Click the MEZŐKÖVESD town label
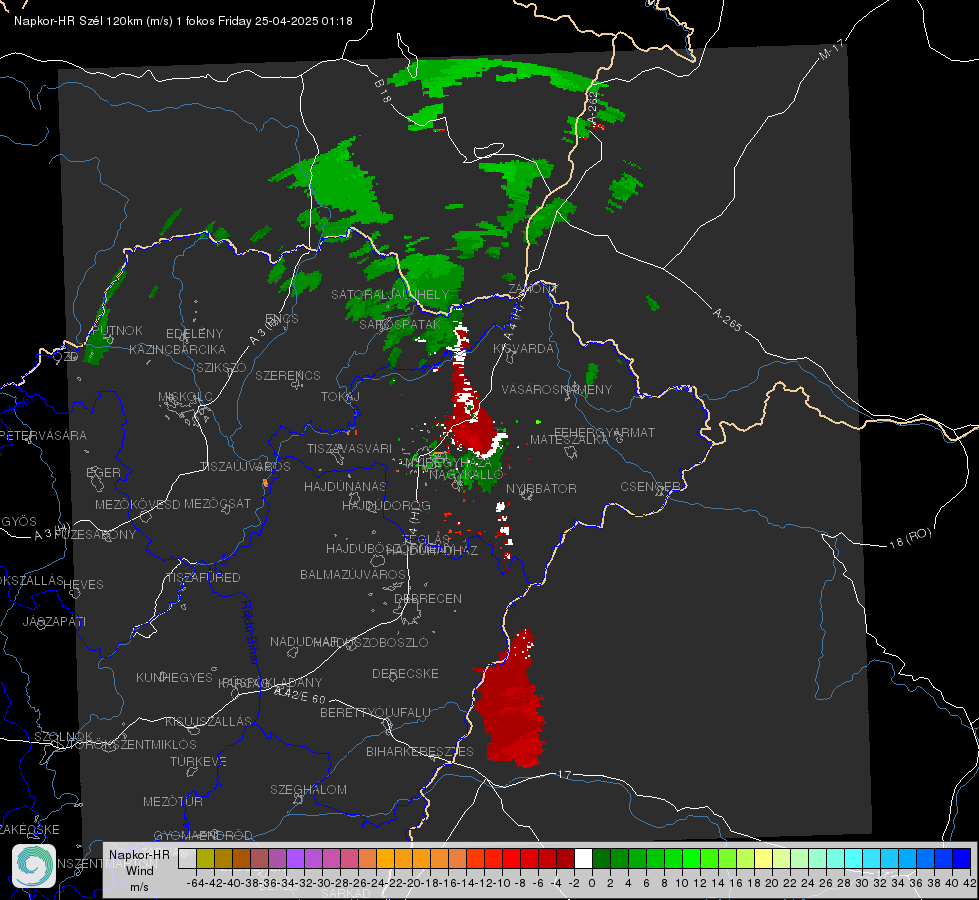The height and width of the screenshot is (900, 979). click(x=137, y=504)
